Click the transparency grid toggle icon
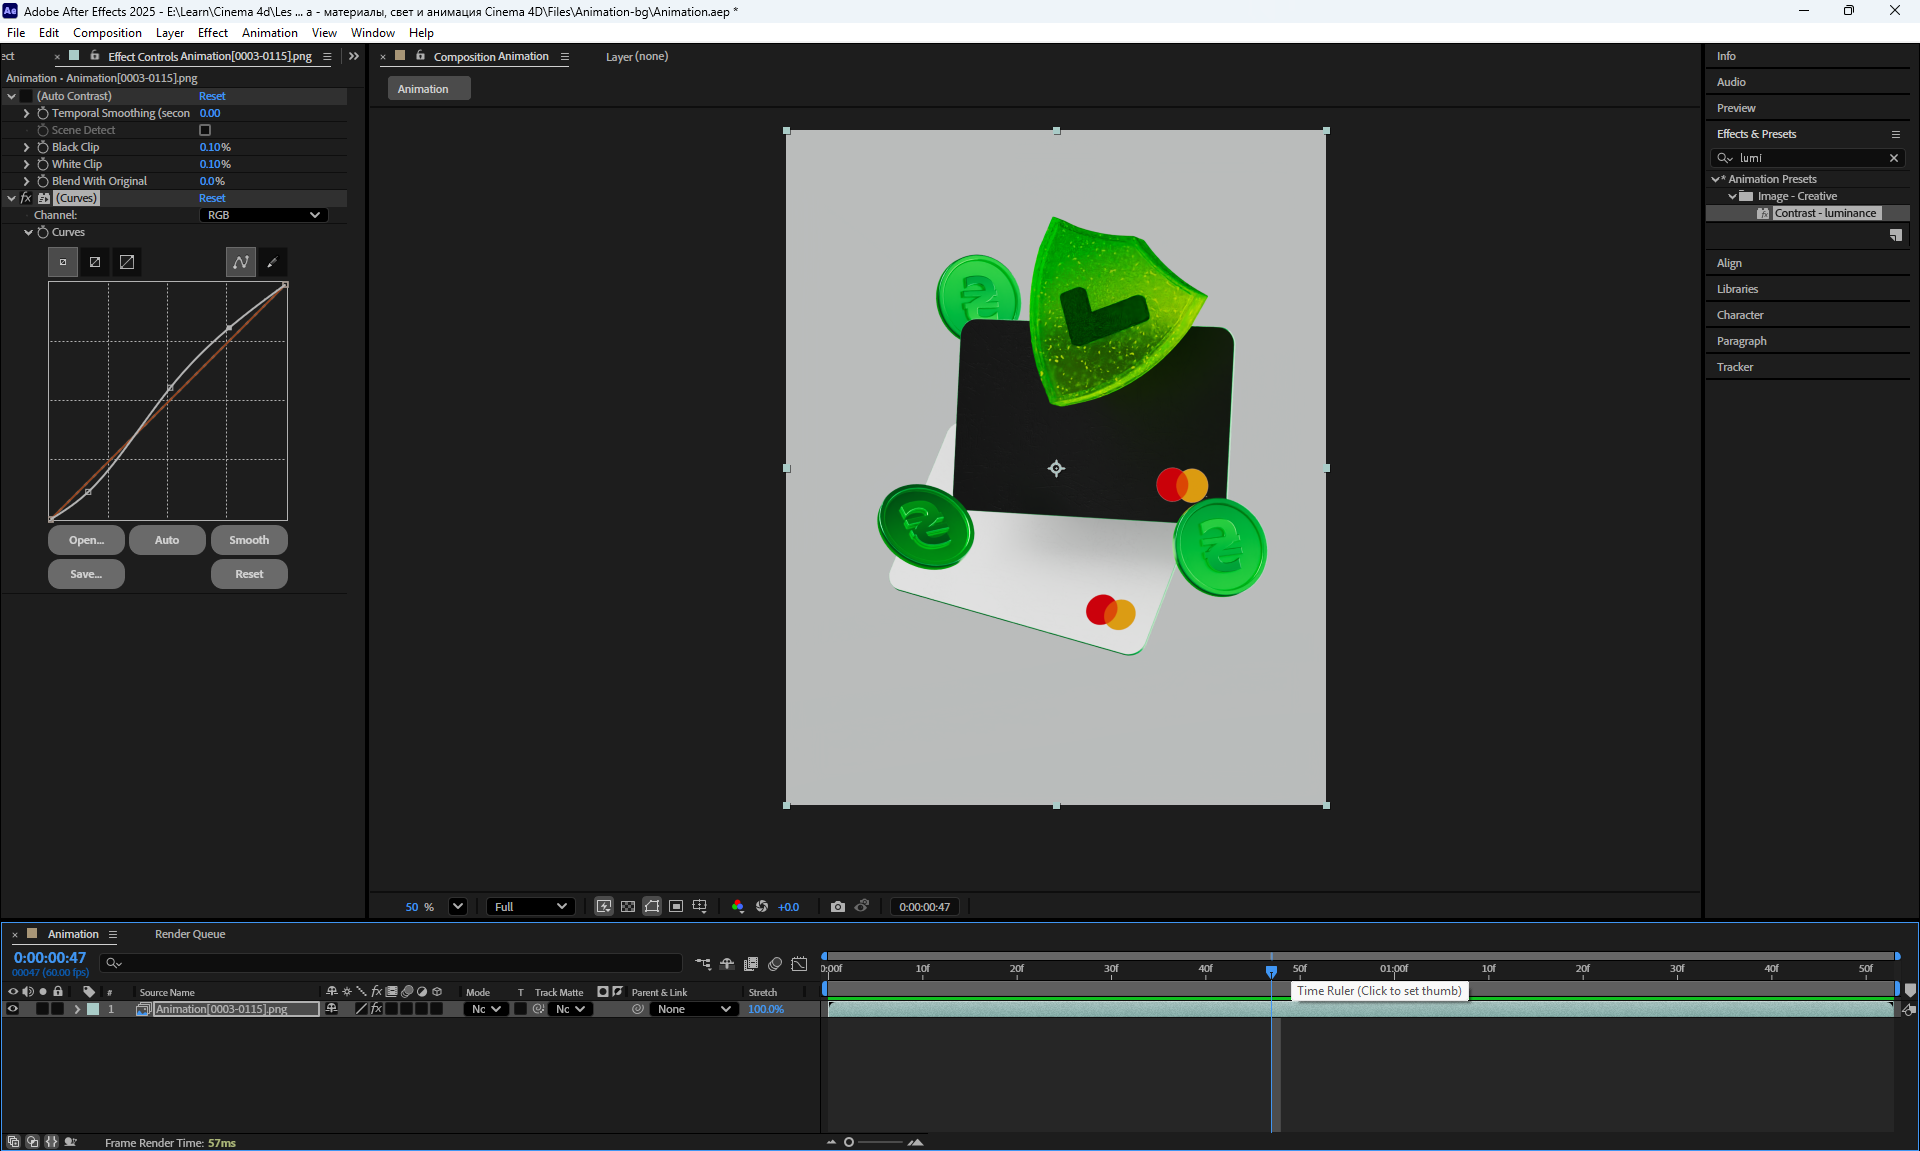Image resolution: width=1920 pixels, height=1151 pixels. (628, 907)
